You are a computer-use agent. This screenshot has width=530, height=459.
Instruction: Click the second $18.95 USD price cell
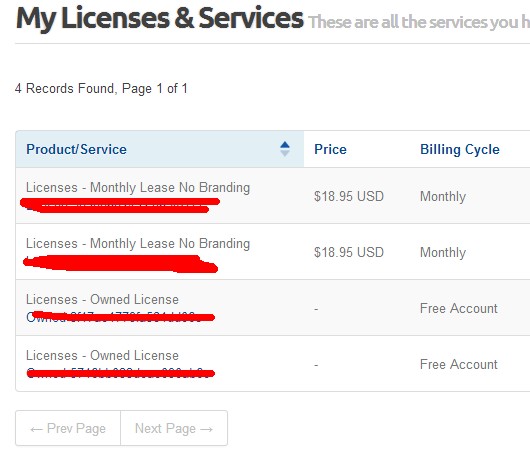tap(349, 252)
